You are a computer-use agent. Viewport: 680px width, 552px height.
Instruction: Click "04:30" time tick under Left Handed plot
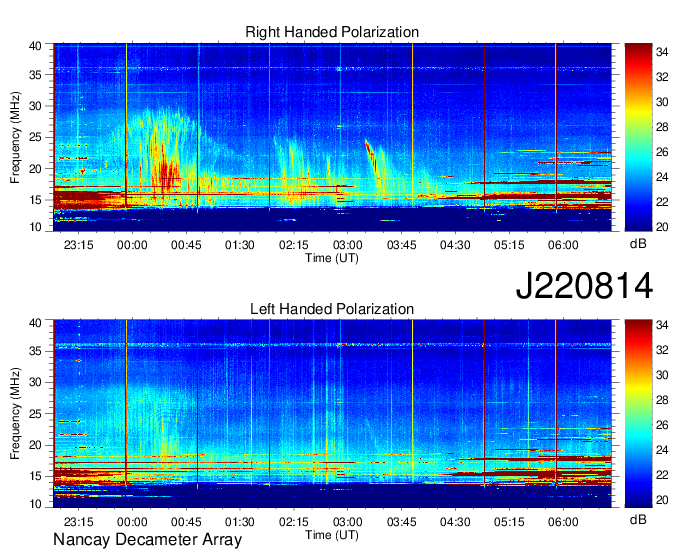(455, 522)
